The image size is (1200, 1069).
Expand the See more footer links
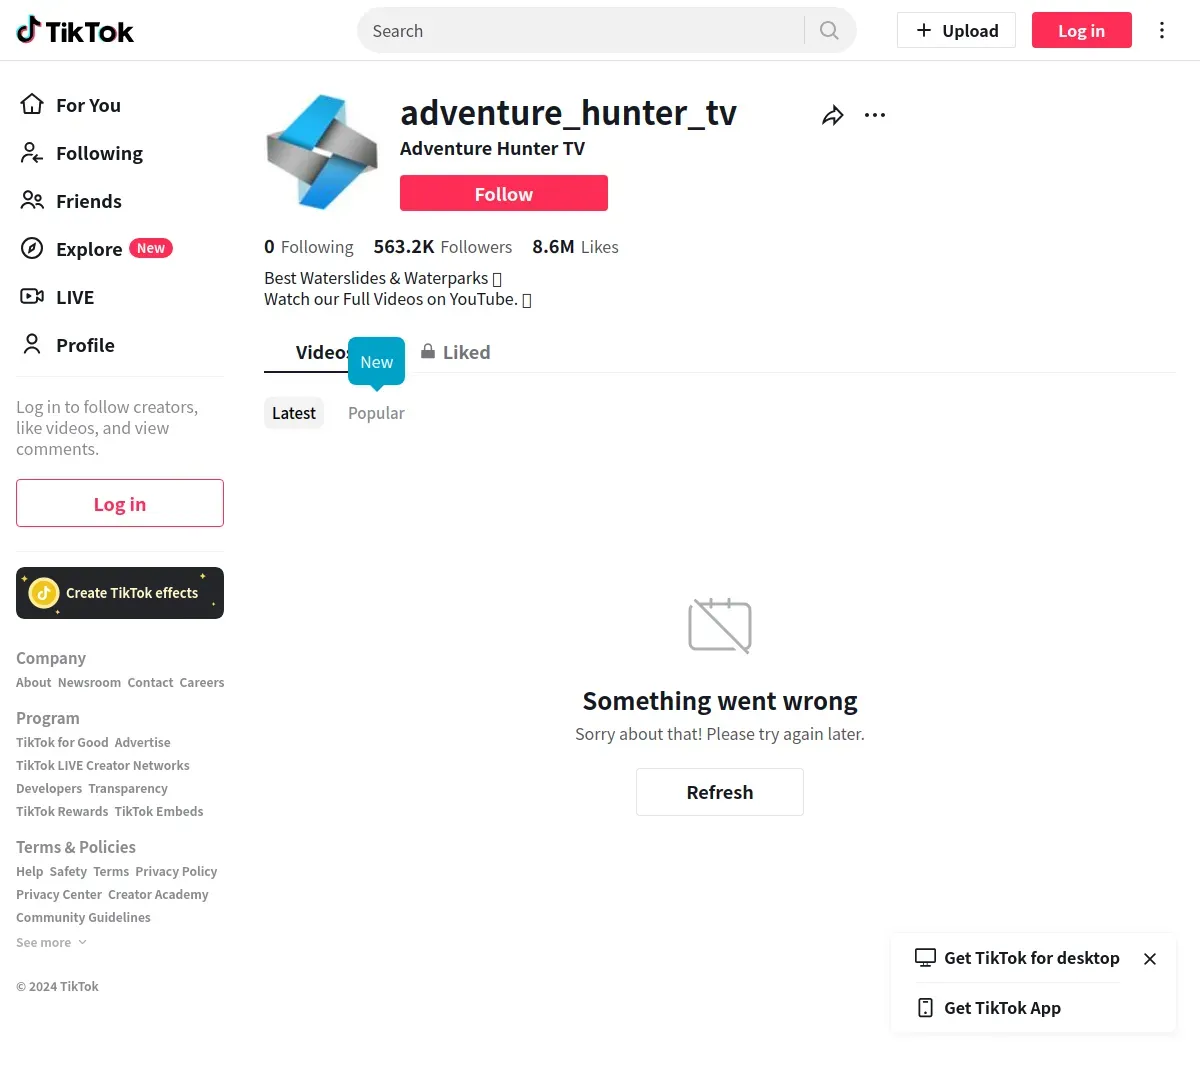(x=52, y=942)
